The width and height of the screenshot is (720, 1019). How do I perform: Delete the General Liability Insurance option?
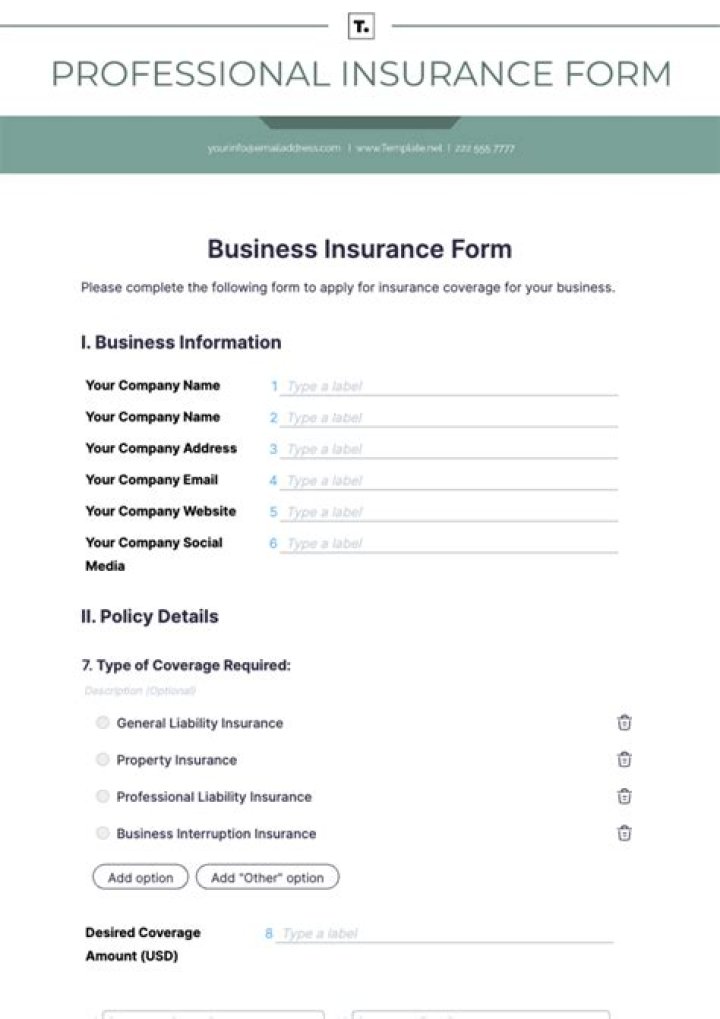[624, 723]
